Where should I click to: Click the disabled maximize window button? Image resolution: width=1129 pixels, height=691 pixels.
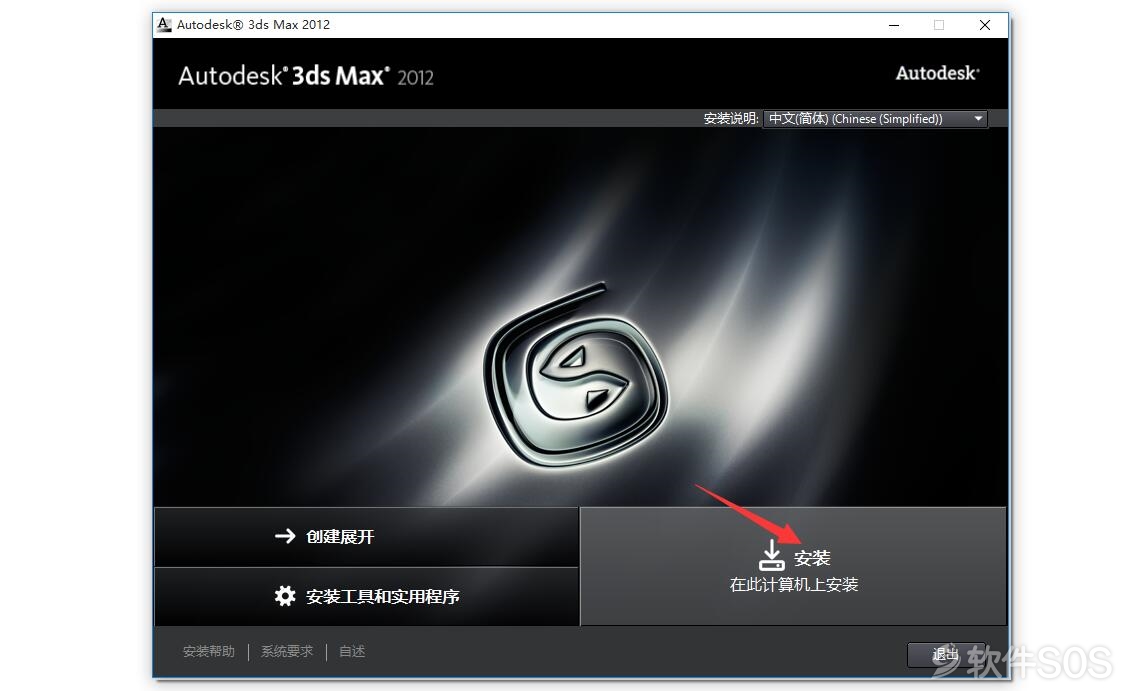[939, 25]
